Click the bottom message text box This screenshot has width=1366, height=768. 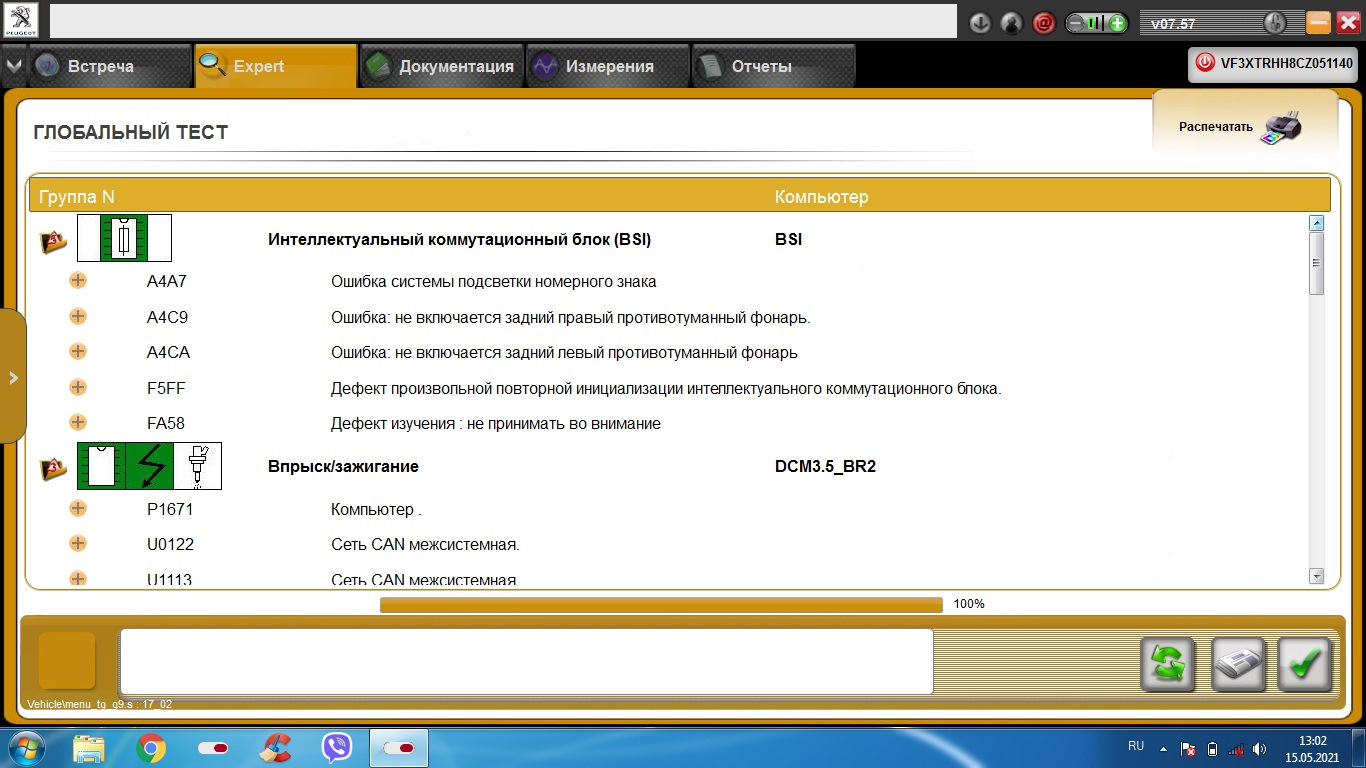[526, 661]
